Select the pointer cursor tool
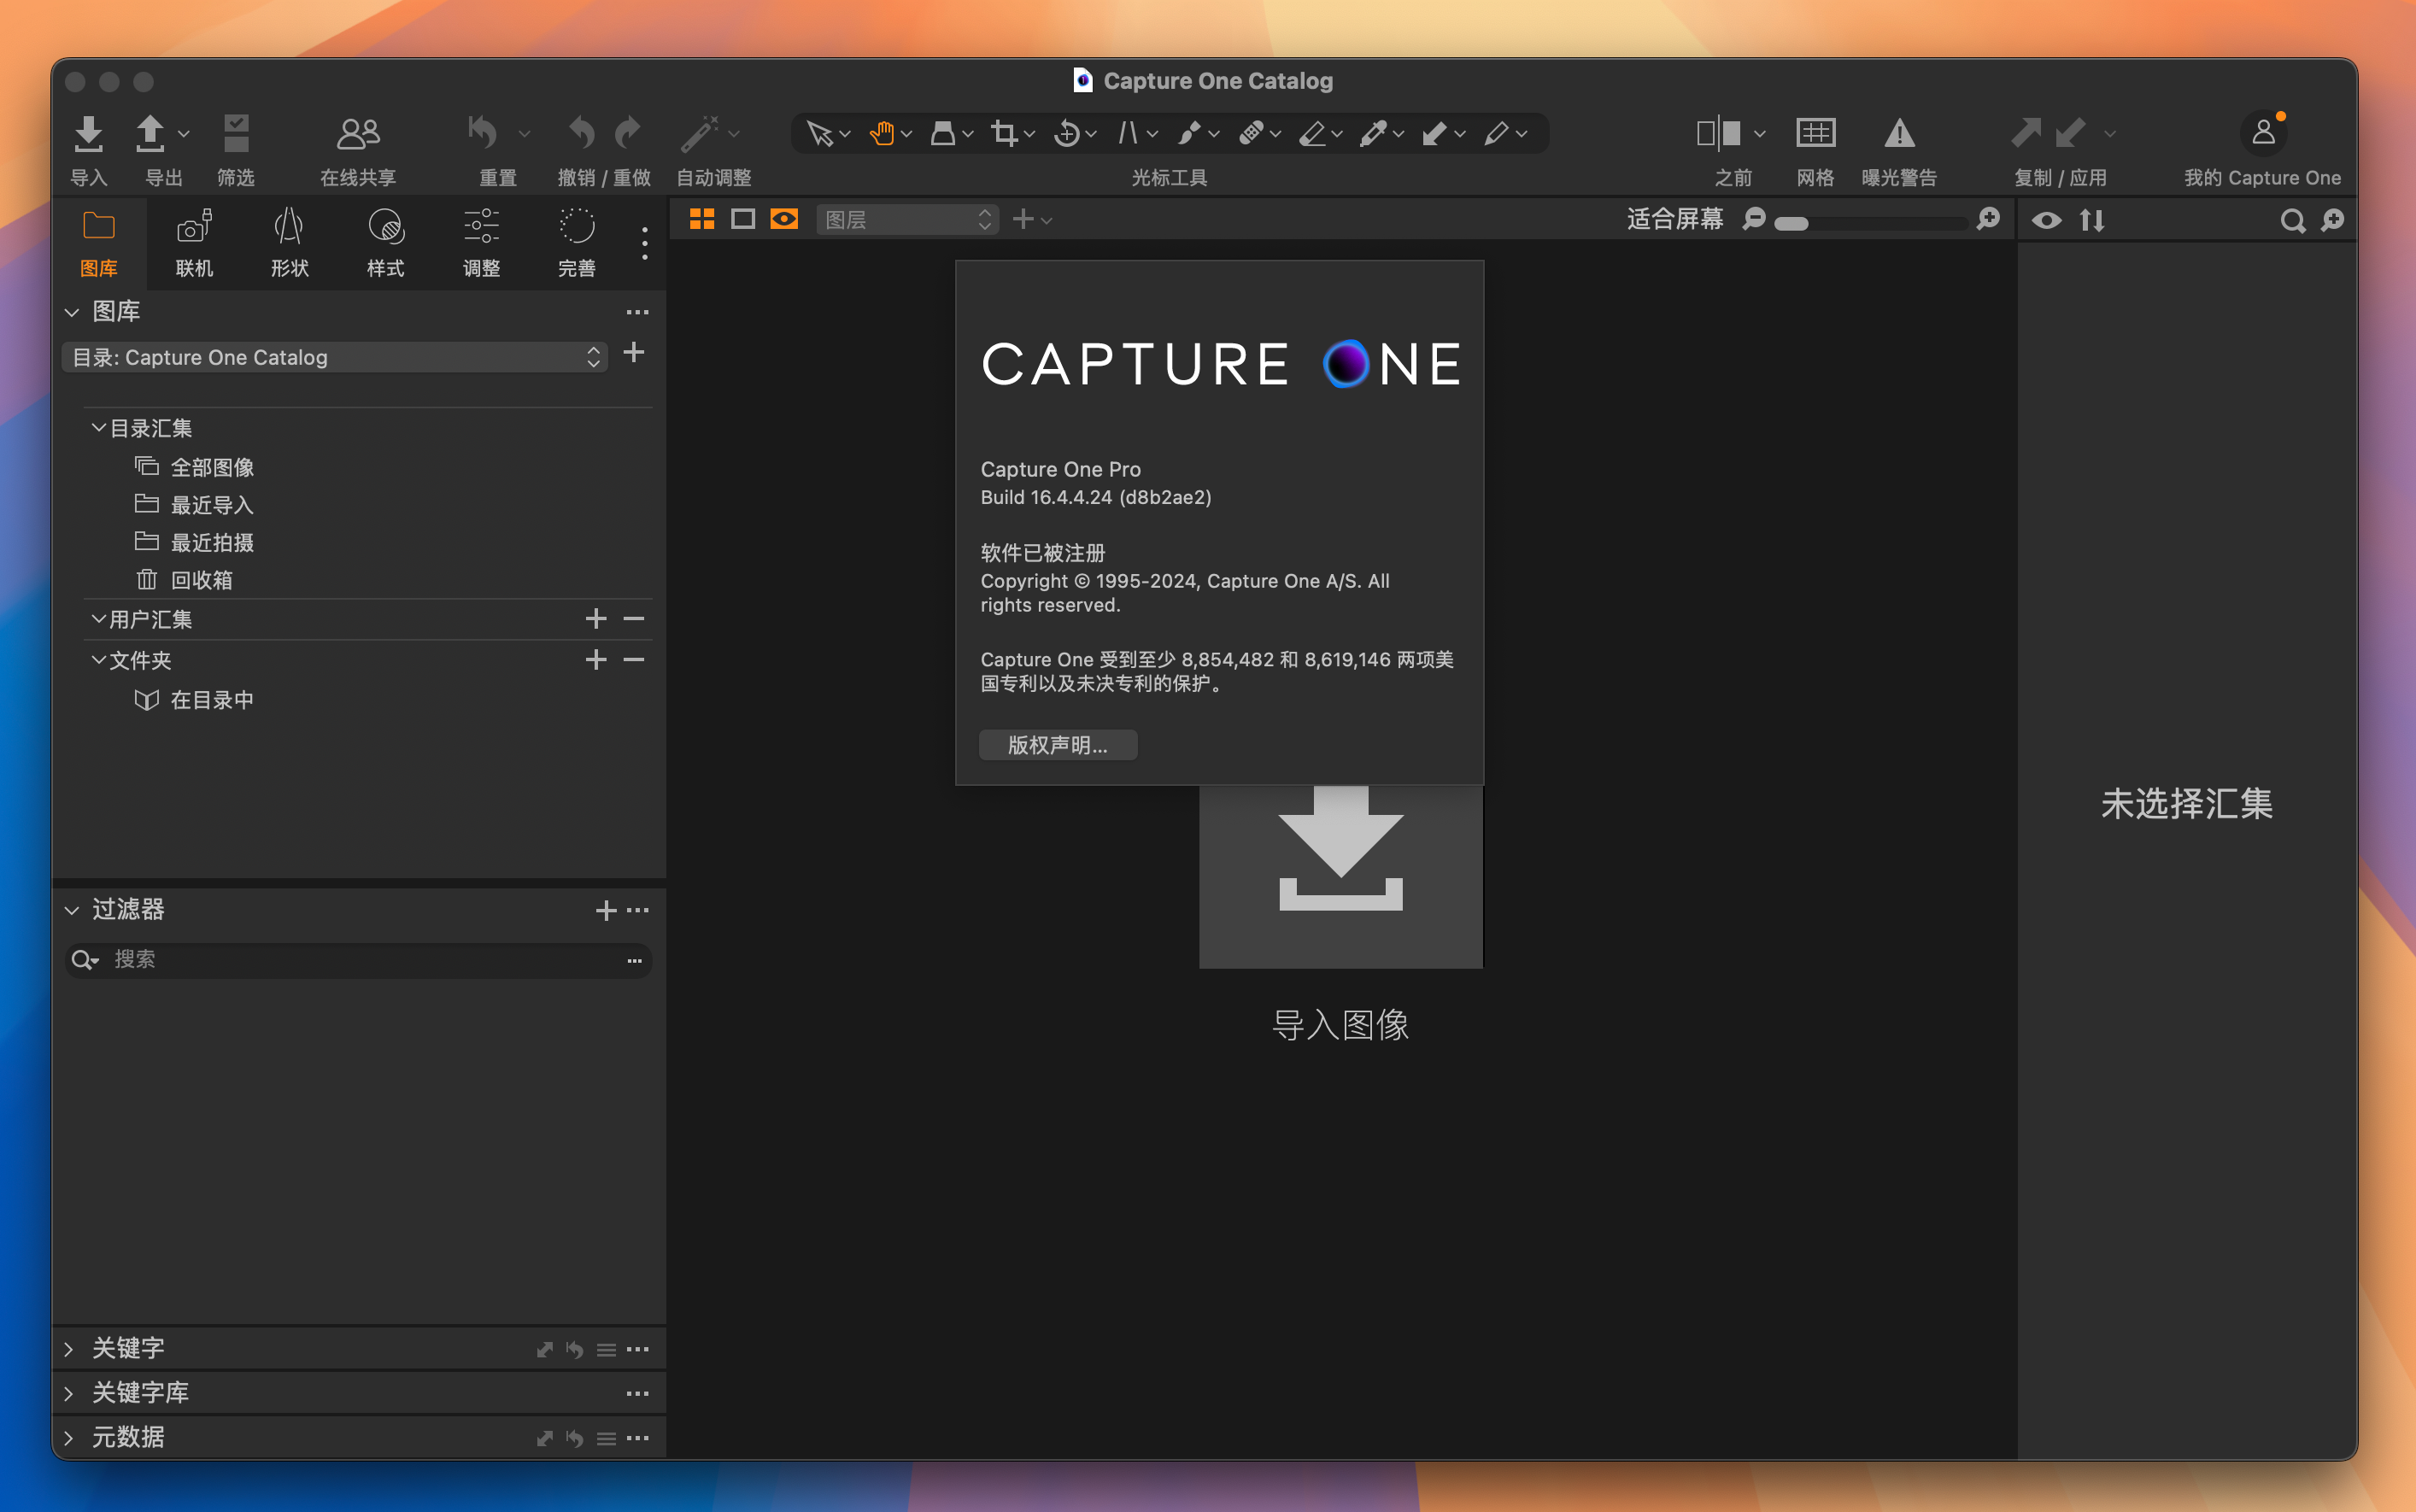This screenshot has height=1512, width=2416. click(819, 133)
